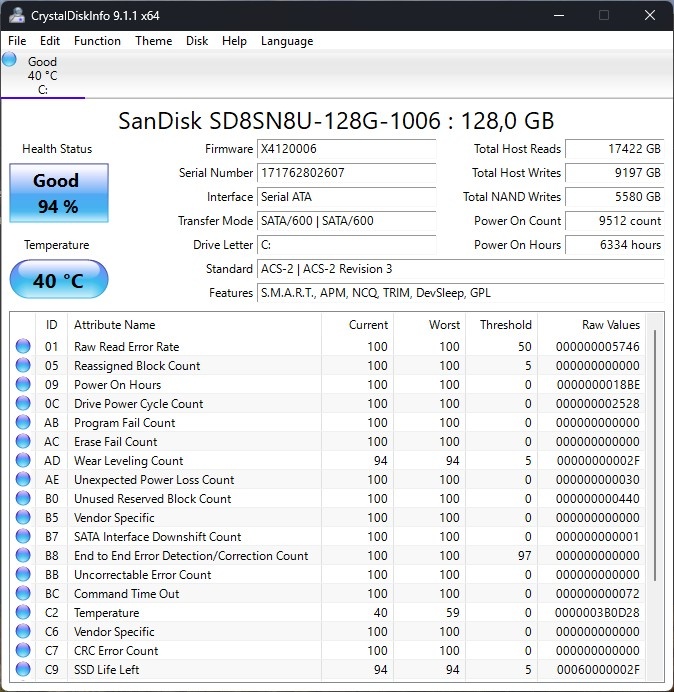Click the Transfer Mode field SATA/600
This screenshot has height=692, width=674.
(346, 221)
